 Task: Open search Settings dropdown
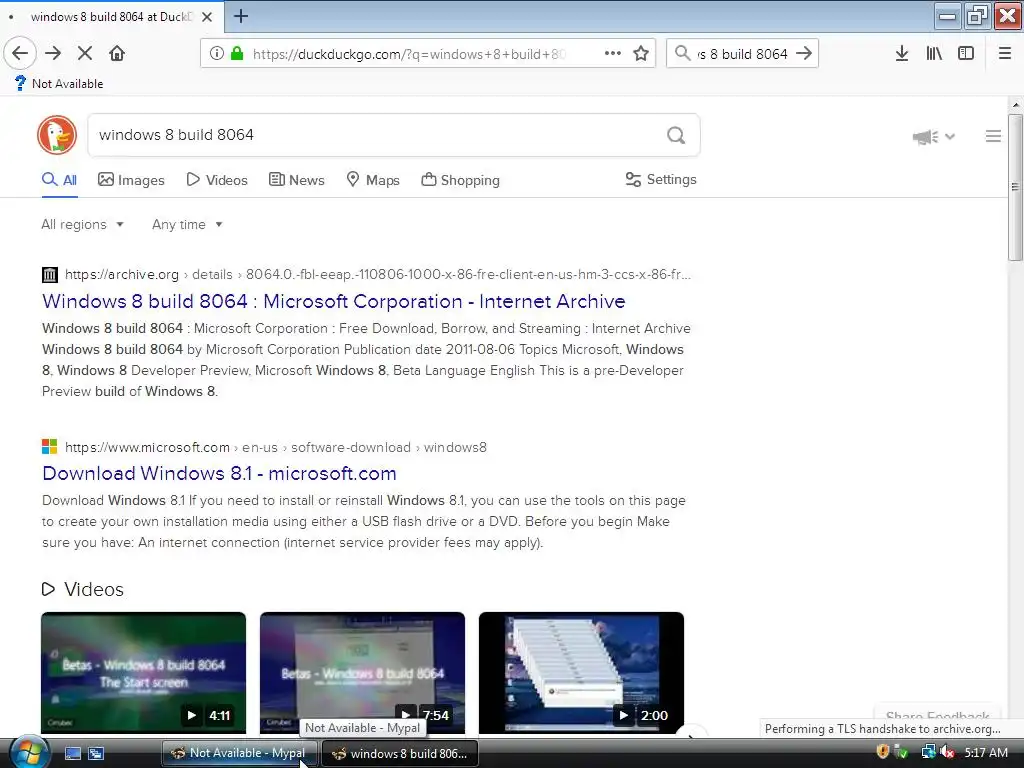[661, 180]
